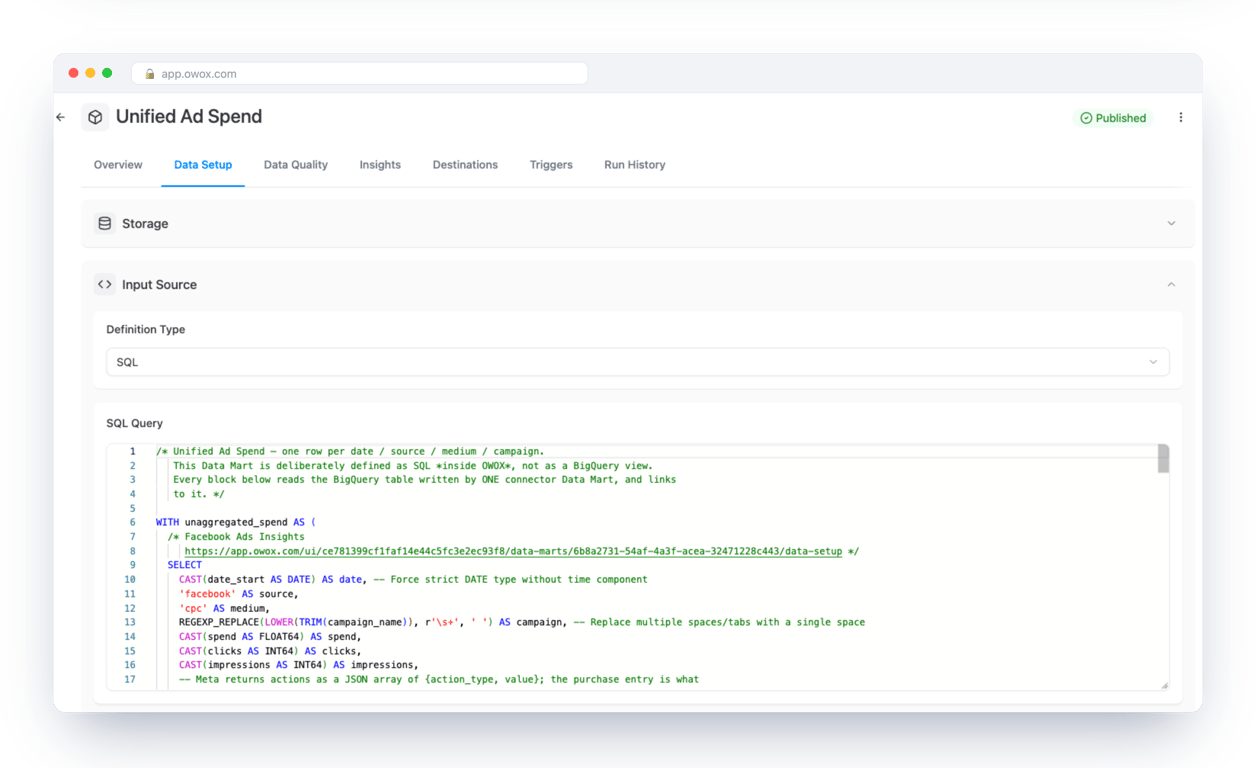Click the app.owox.com address bar

[360, 74]
